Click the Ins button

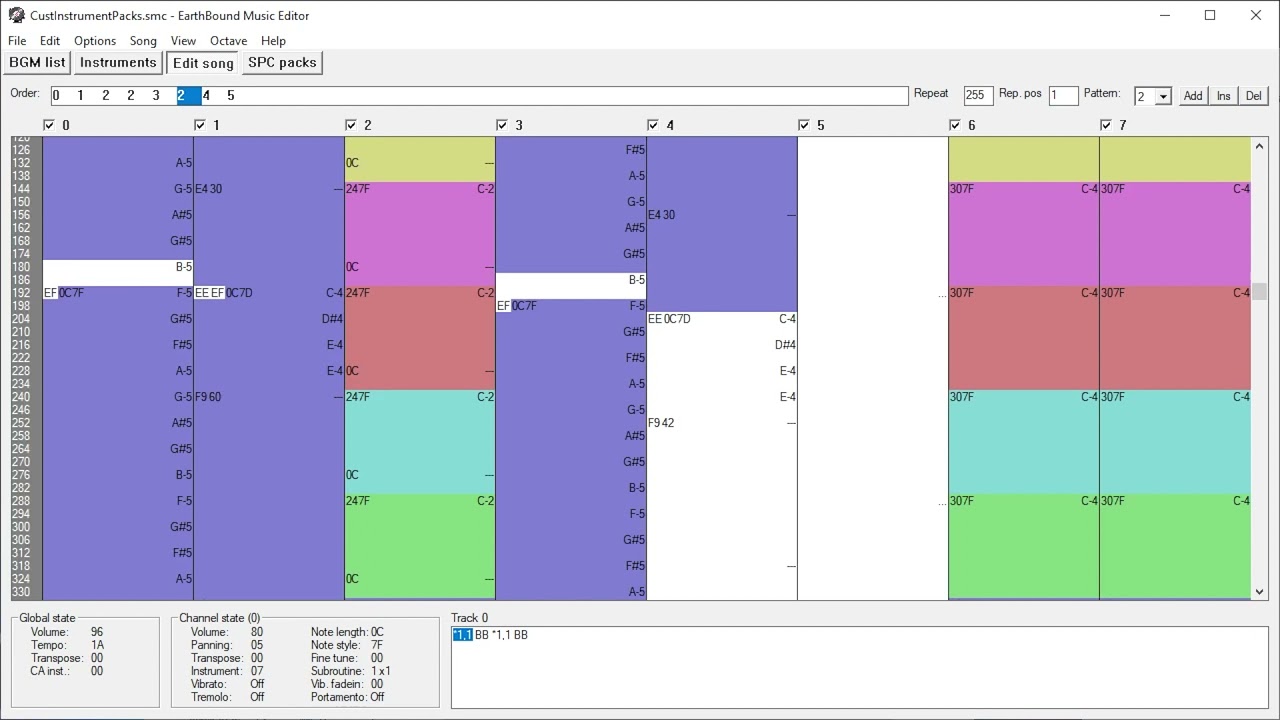1223,96
